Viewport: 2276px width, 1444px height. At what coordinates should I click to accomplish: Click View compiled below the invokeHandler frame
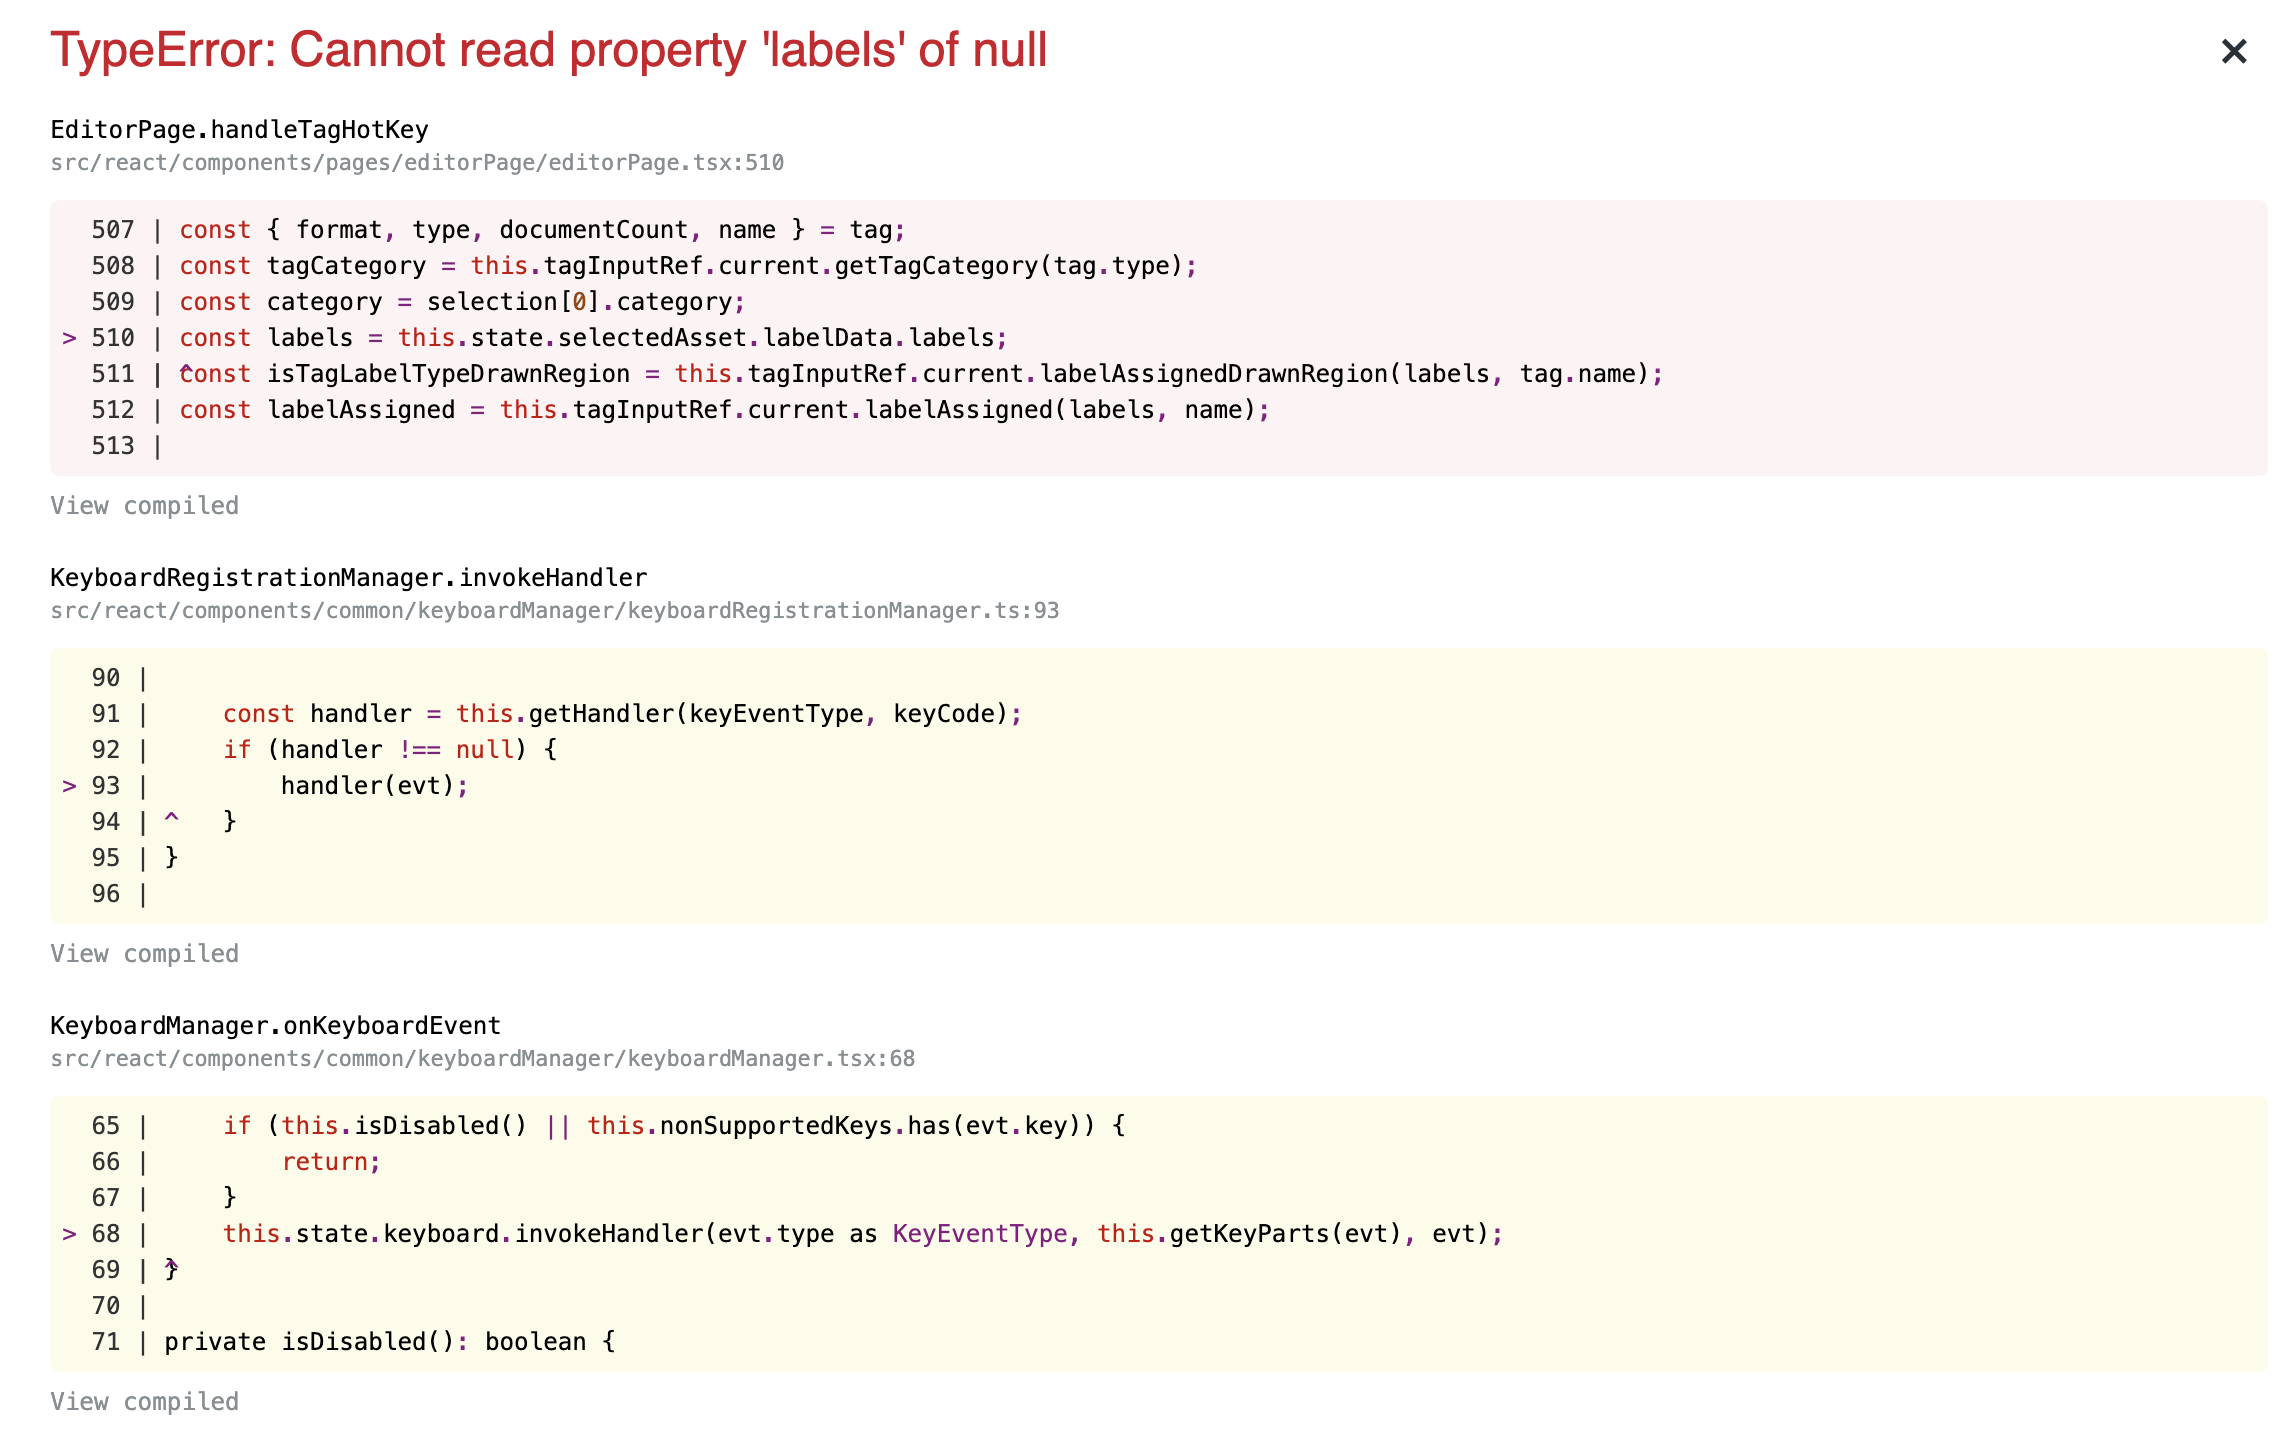pos(143,953)
